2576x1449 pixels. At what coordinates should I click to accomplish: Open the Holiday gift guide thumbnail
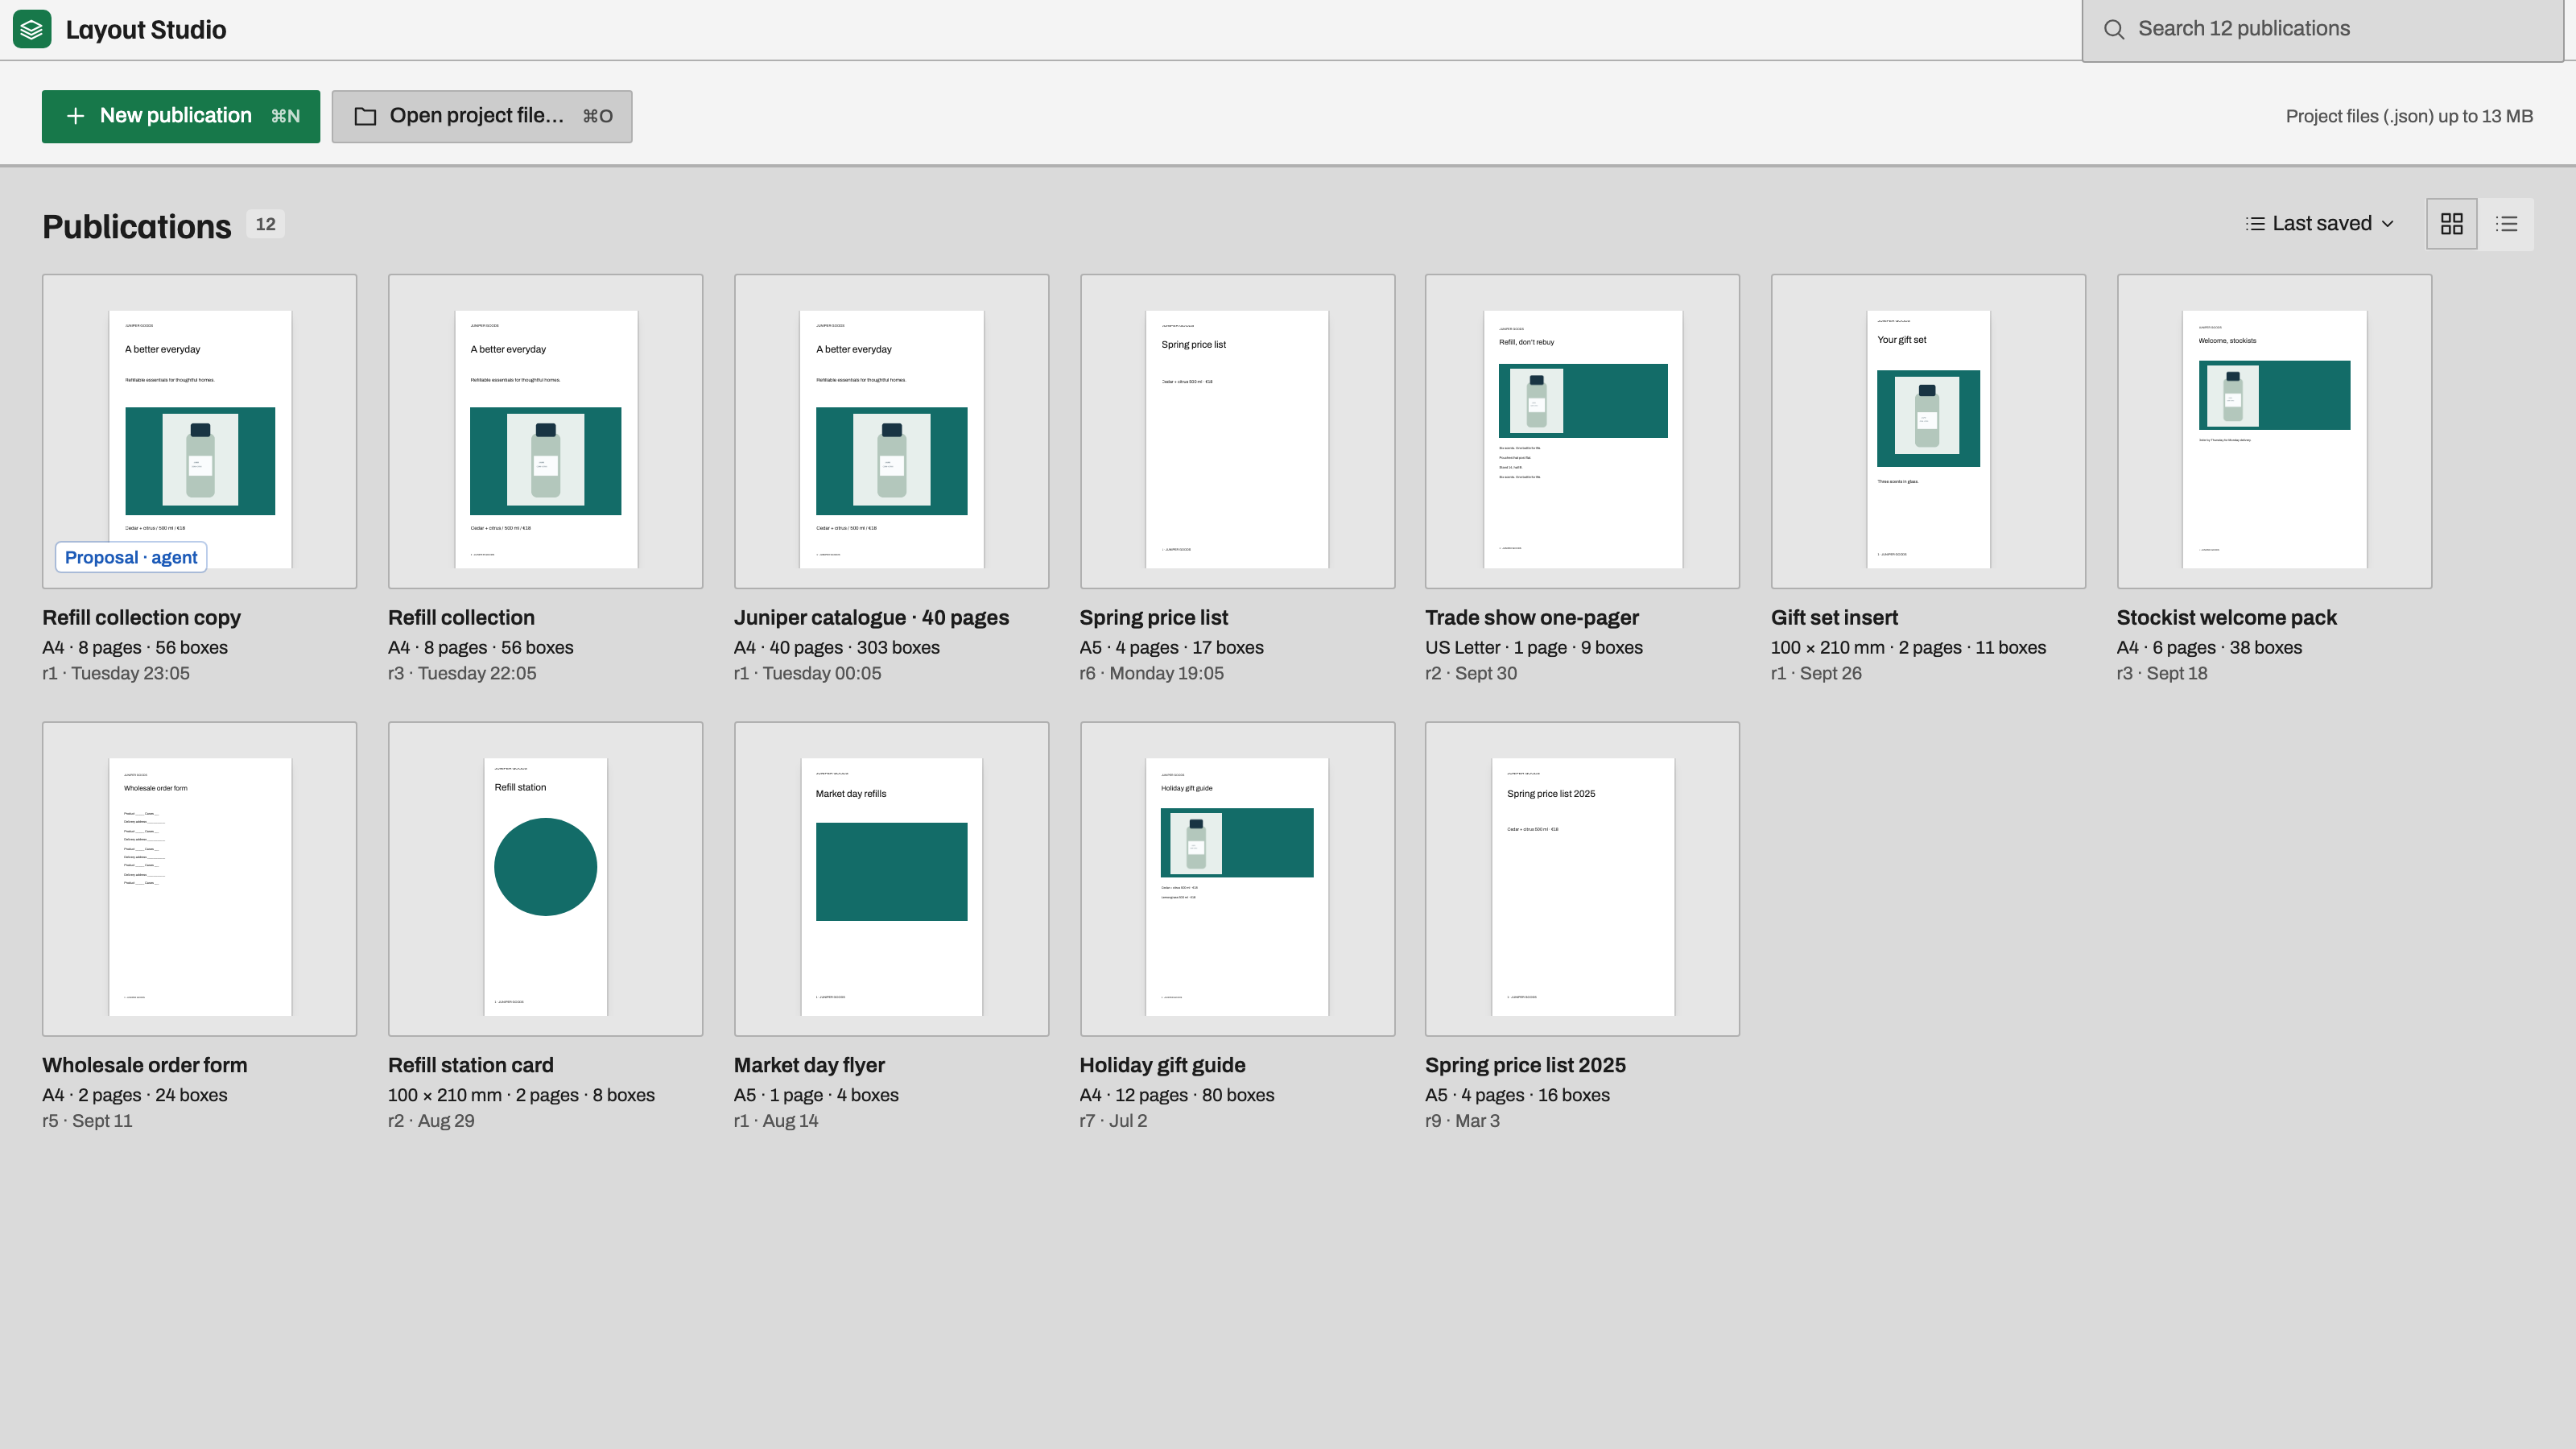(1237, 879)
